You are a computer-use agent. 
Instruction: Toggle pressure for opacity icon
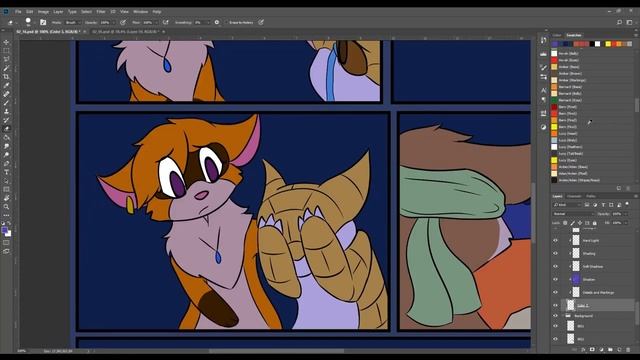pos(123,22)
